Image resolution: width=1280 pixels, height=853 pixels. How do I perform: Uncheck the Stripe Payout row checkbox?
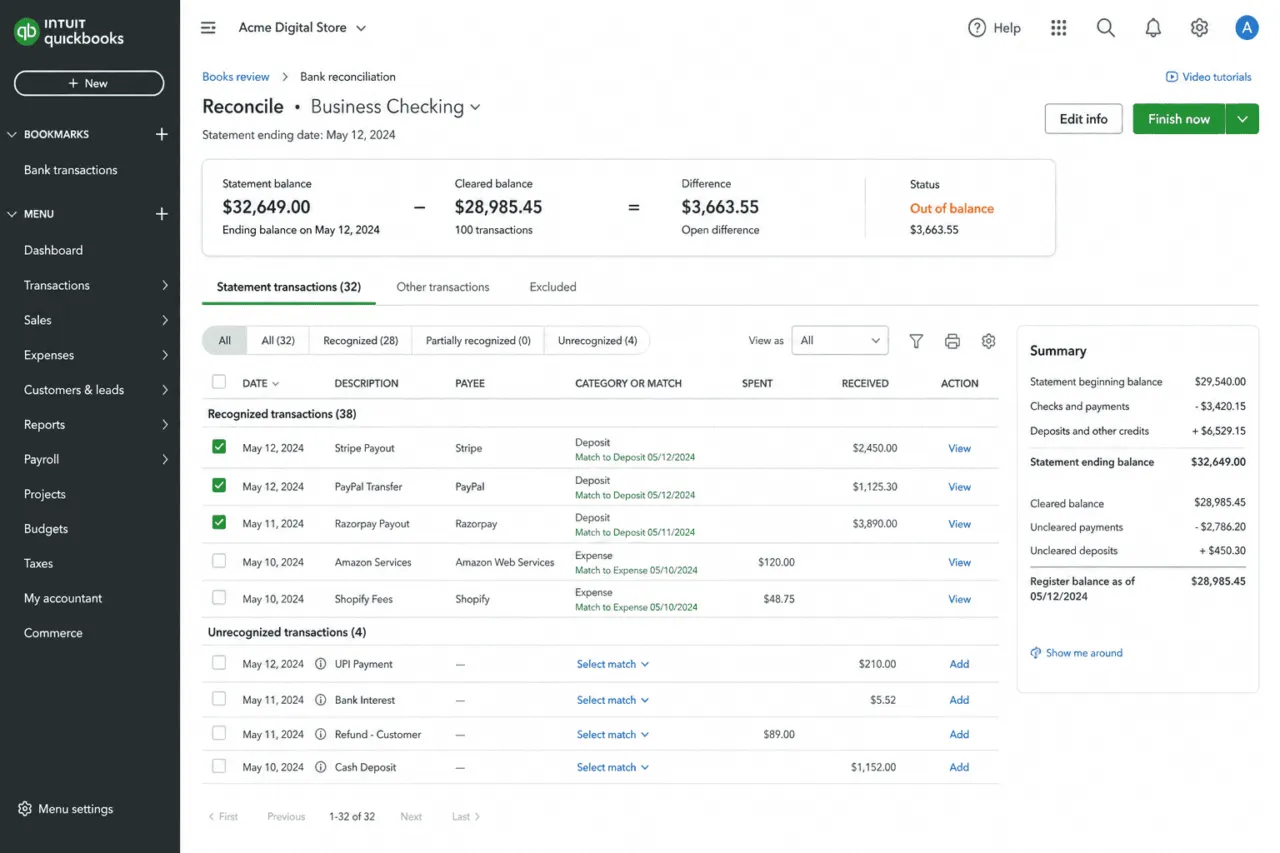point(219,447)
